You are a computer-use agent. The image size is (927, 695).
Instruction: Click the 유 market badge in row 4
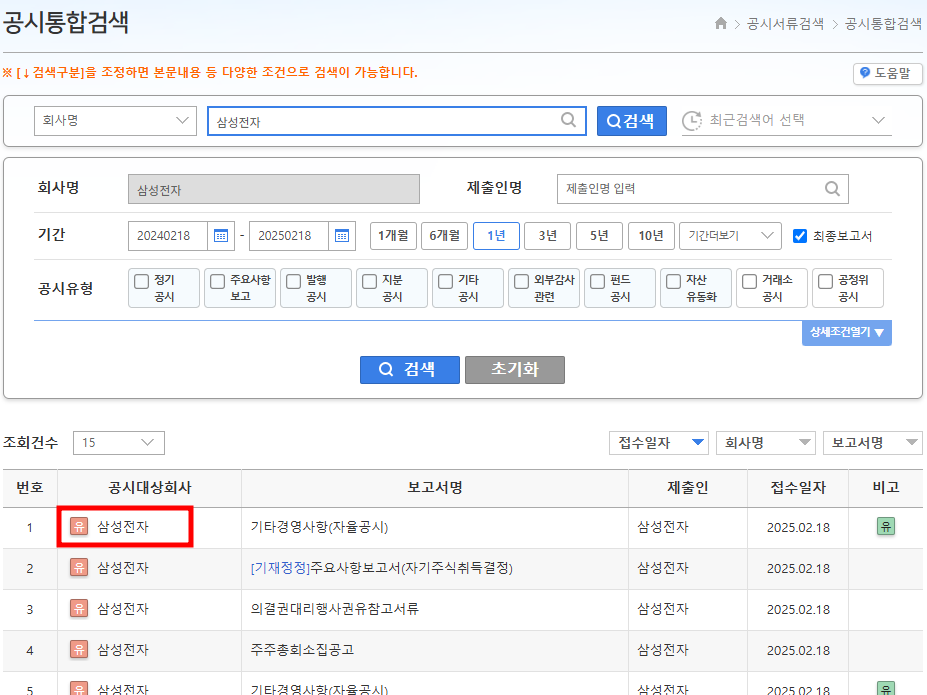79,649
